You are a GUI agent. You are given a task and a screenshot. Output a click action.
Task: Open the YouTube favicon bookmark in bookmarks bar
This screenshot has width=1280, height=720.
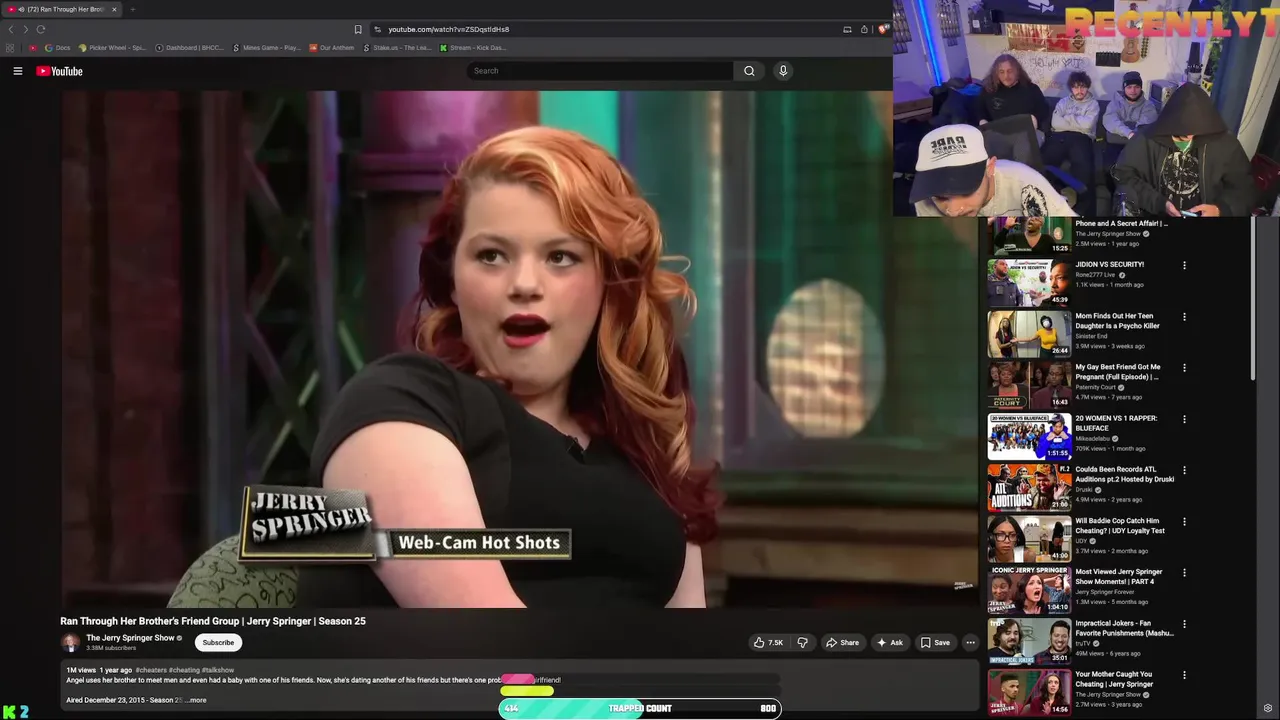pos(33,48)
